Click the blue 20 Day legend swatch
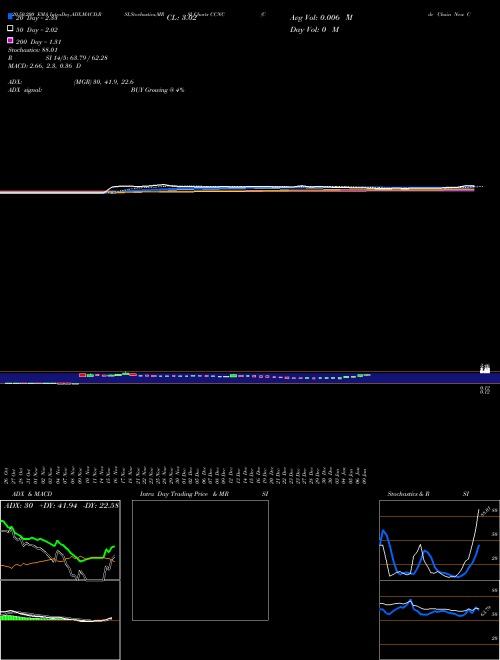The height and width of the screenshot is (660, 500). click(10, 16)
